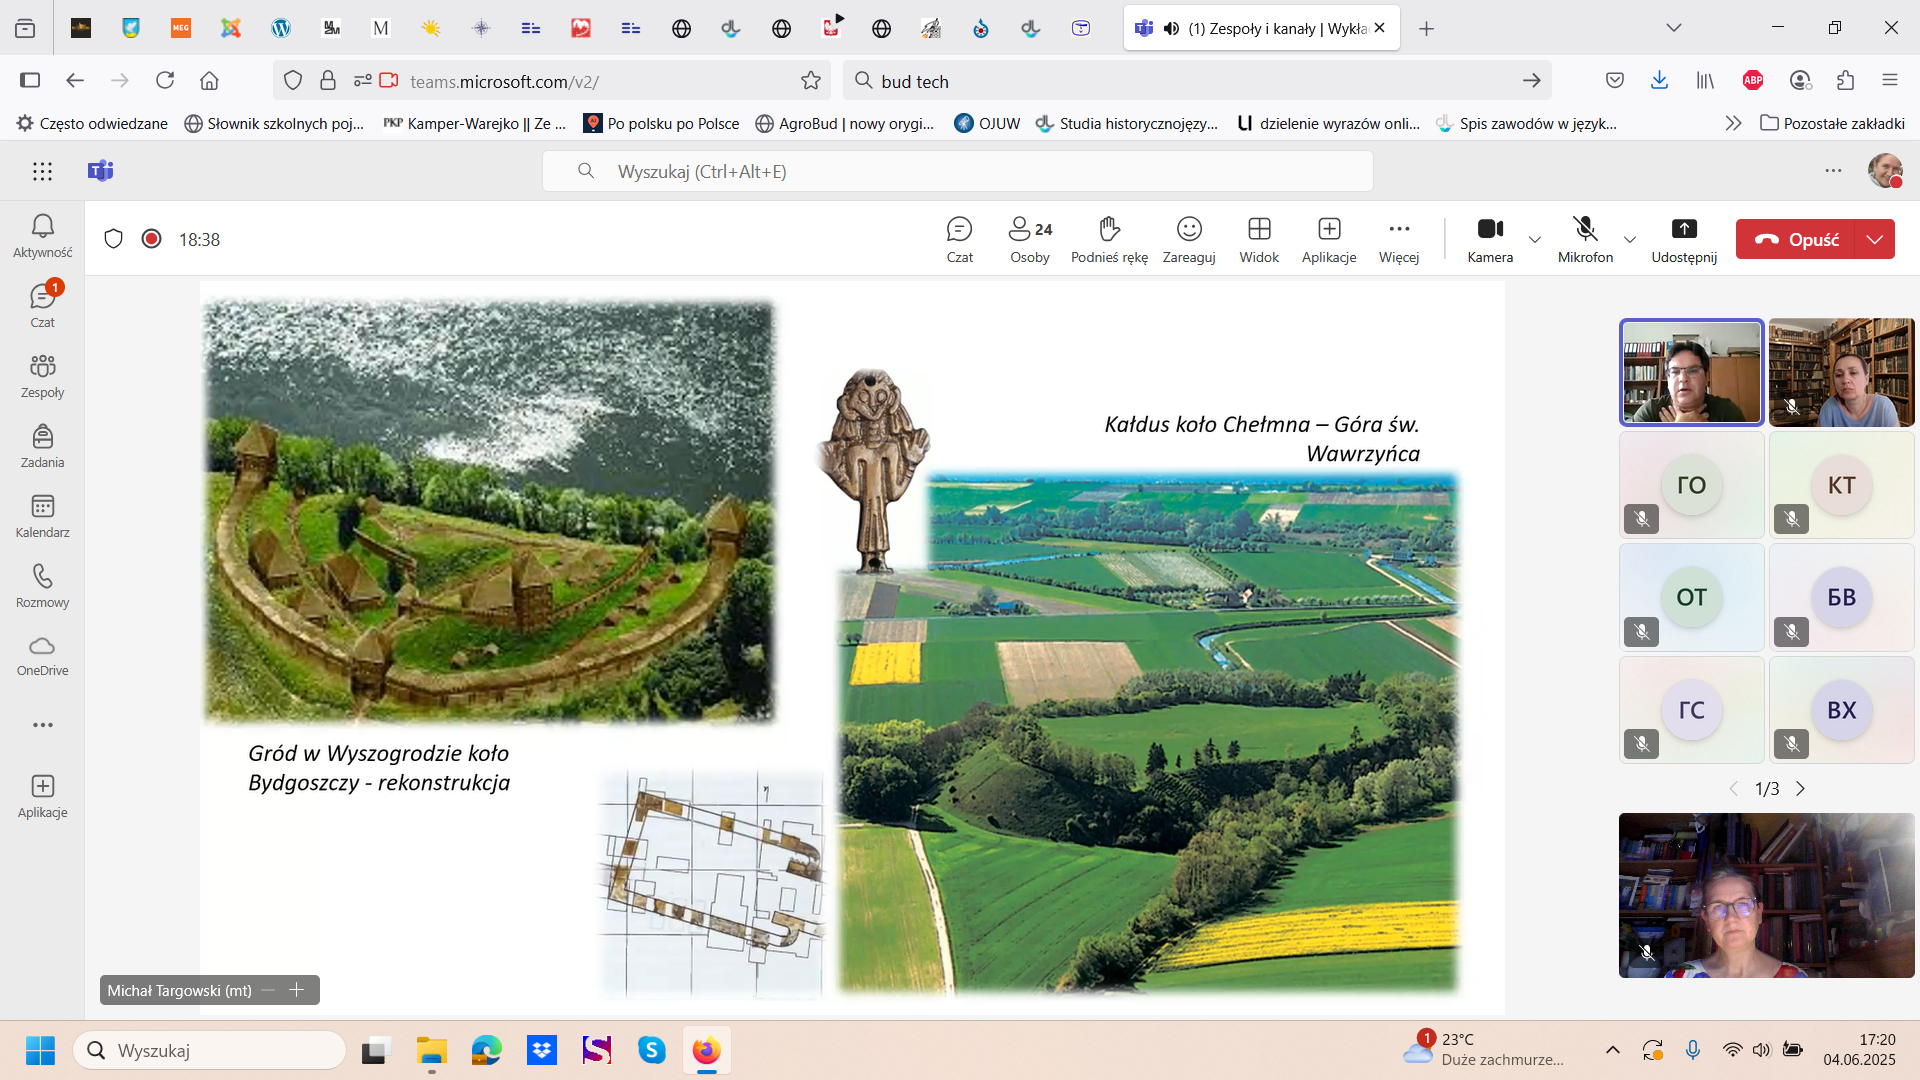Close the Zespoły i kanały tab
The width and height of the screenshot is (1920, 1080).
pos(1380,28)
